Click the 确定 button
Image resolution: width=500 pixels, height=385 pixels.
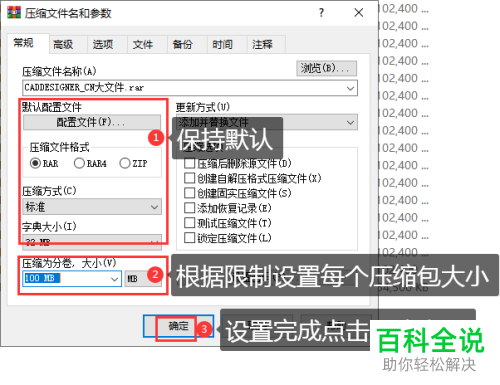click(179, 326)
